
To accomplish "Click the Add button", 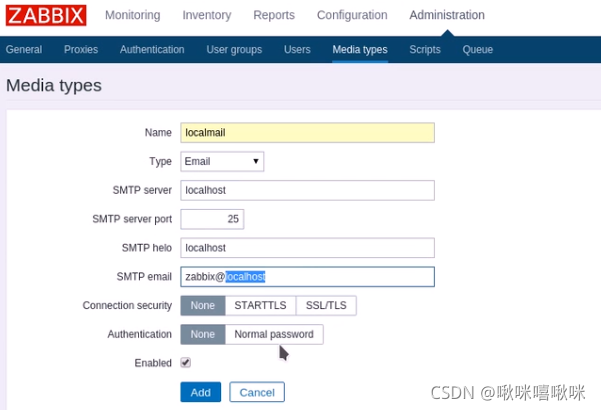I will [200, 392].
